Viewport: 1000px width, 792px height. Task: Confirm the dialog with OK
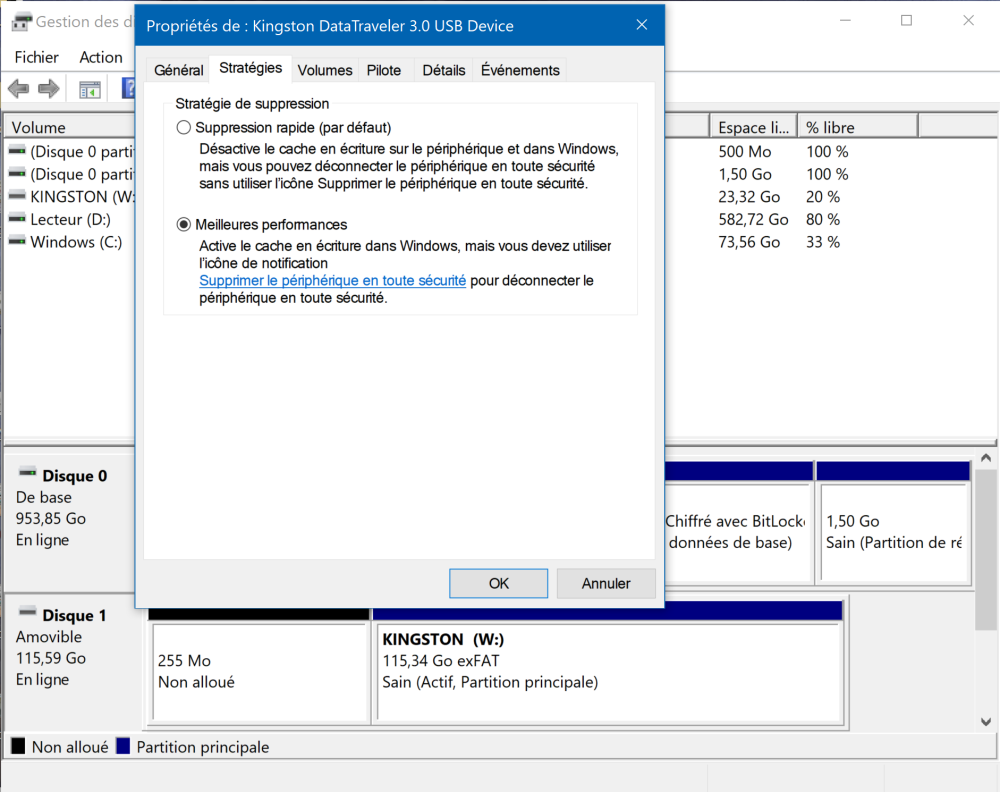point(498,583)
